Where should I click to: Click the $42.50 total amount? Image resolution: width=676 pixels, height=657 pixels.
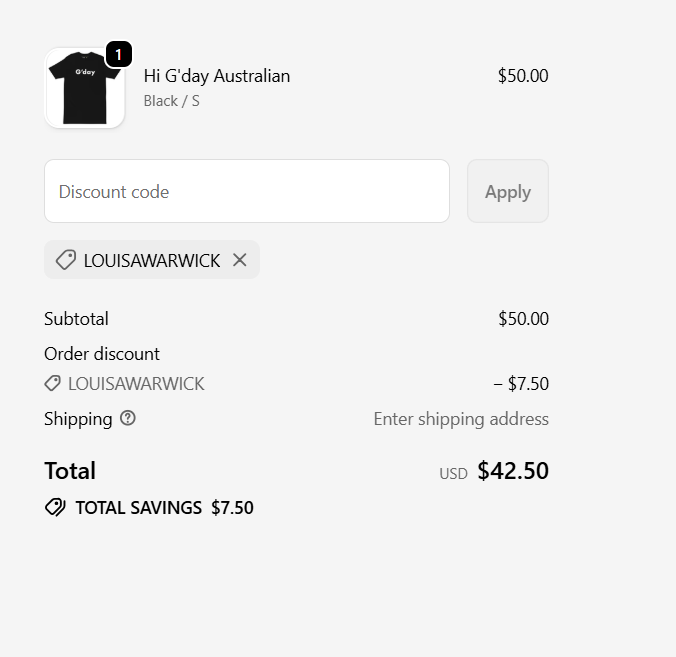[x=513, y=471]
